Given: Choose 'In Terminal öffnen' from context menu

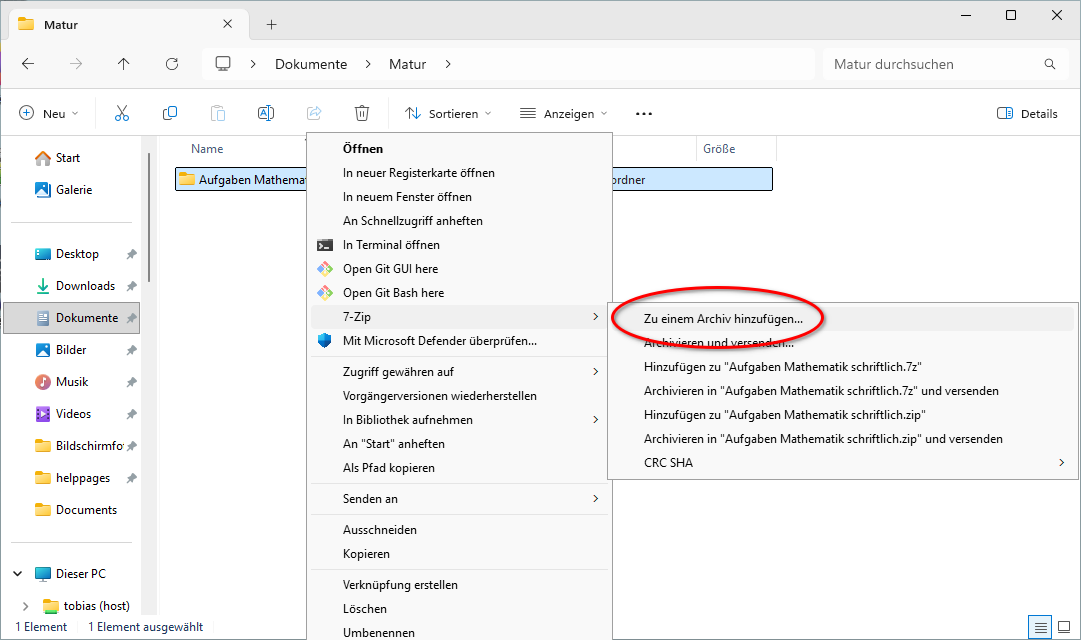Looking at the screenshot, I should pyautogui.click(x=391, y=245).
